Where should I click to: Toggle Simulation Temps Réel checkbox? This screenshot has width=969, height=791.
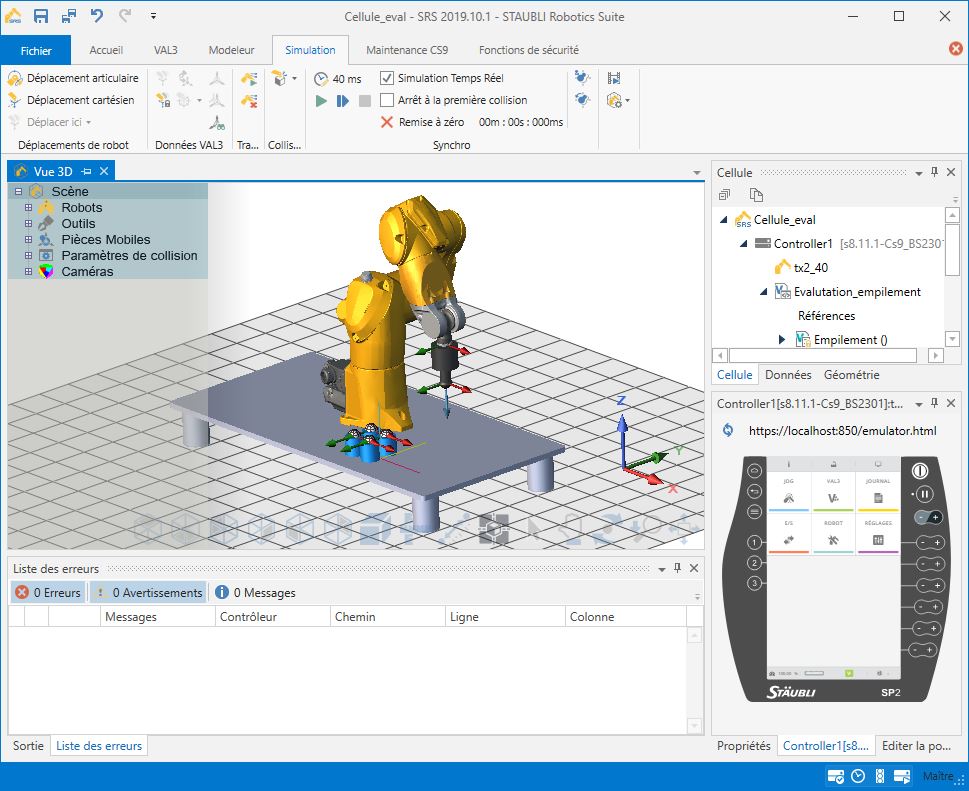[387, 78]
